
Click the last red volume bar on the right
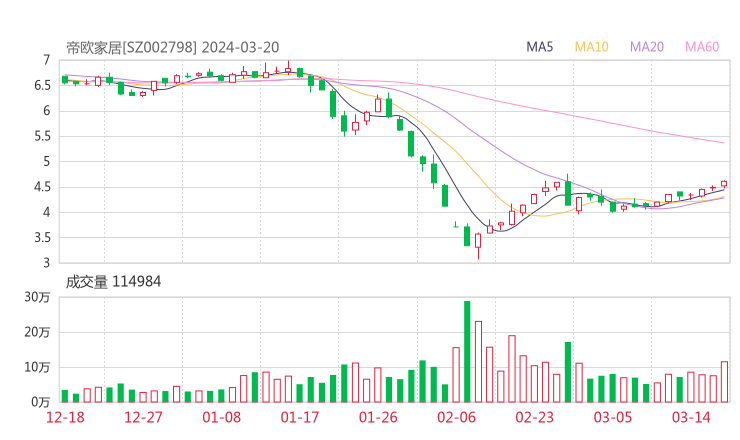click(x=724, y=382)
